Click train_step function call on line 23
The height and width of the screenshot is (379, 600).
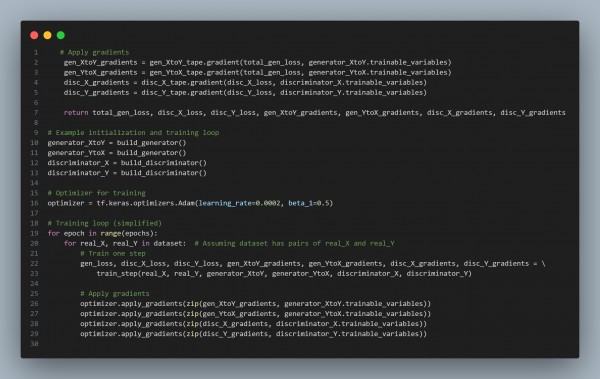[x=117, y=274]
